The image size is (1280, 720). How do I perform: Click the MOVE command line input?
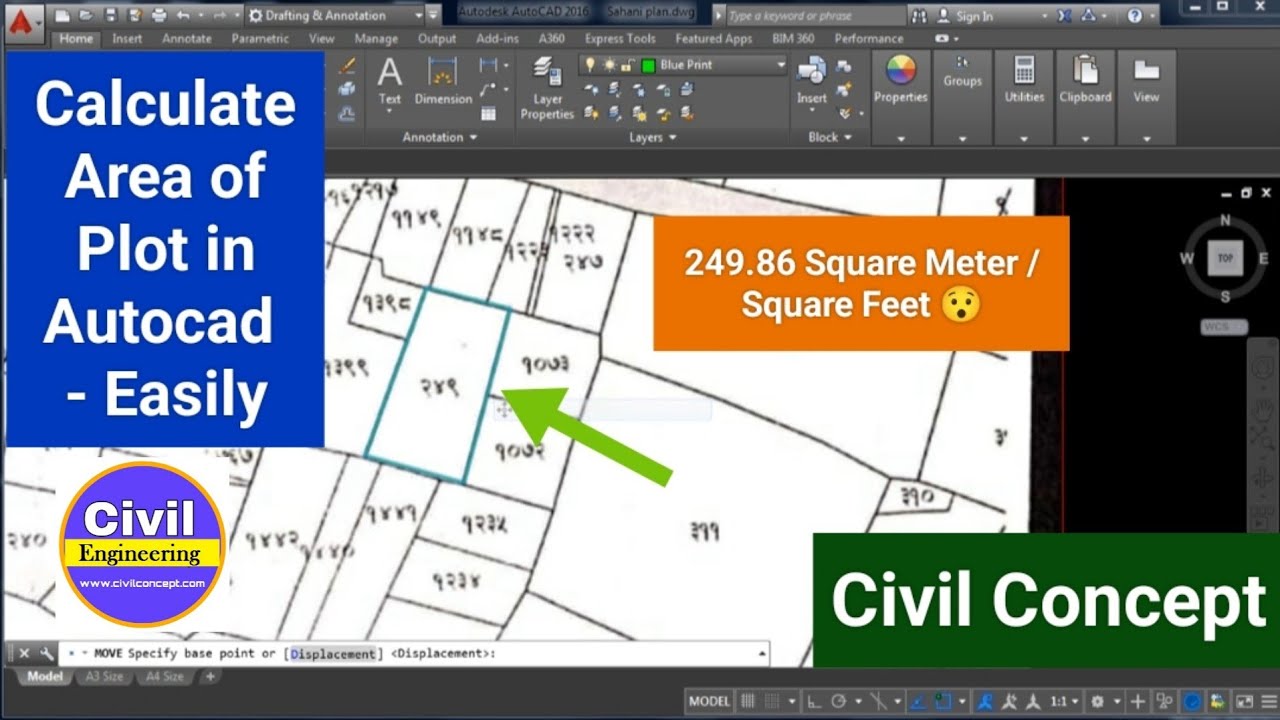[414, 653]
